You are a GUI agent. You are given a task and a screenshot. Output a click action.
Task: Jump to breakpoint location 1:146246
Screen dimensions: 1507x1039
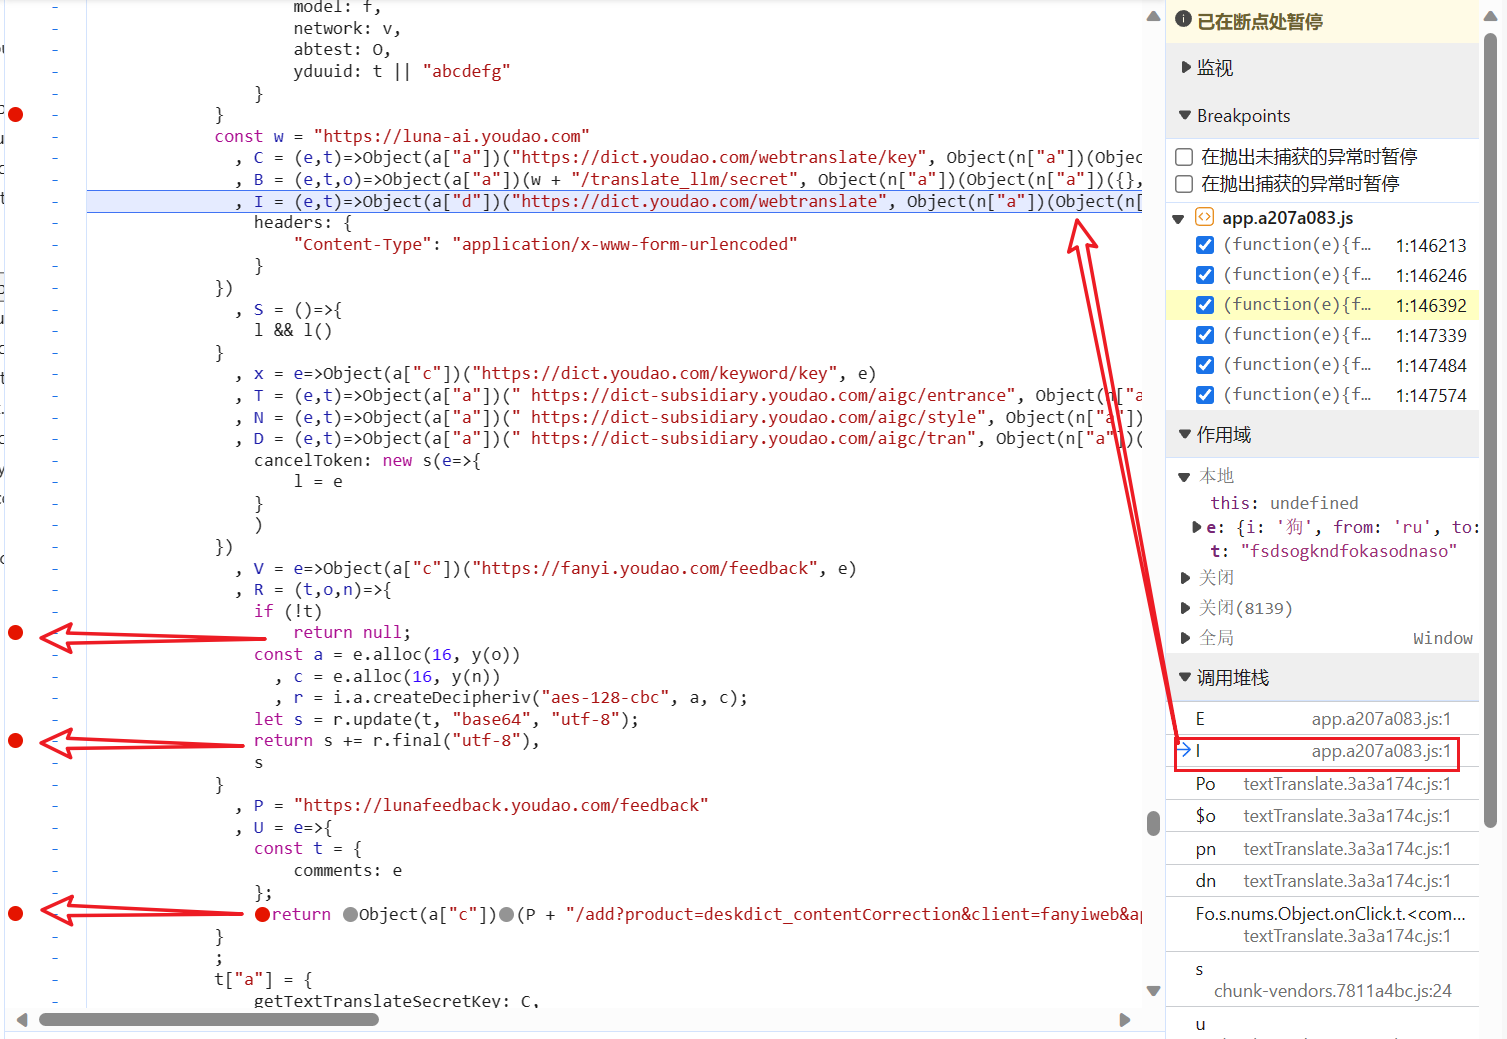(1431, 276)
